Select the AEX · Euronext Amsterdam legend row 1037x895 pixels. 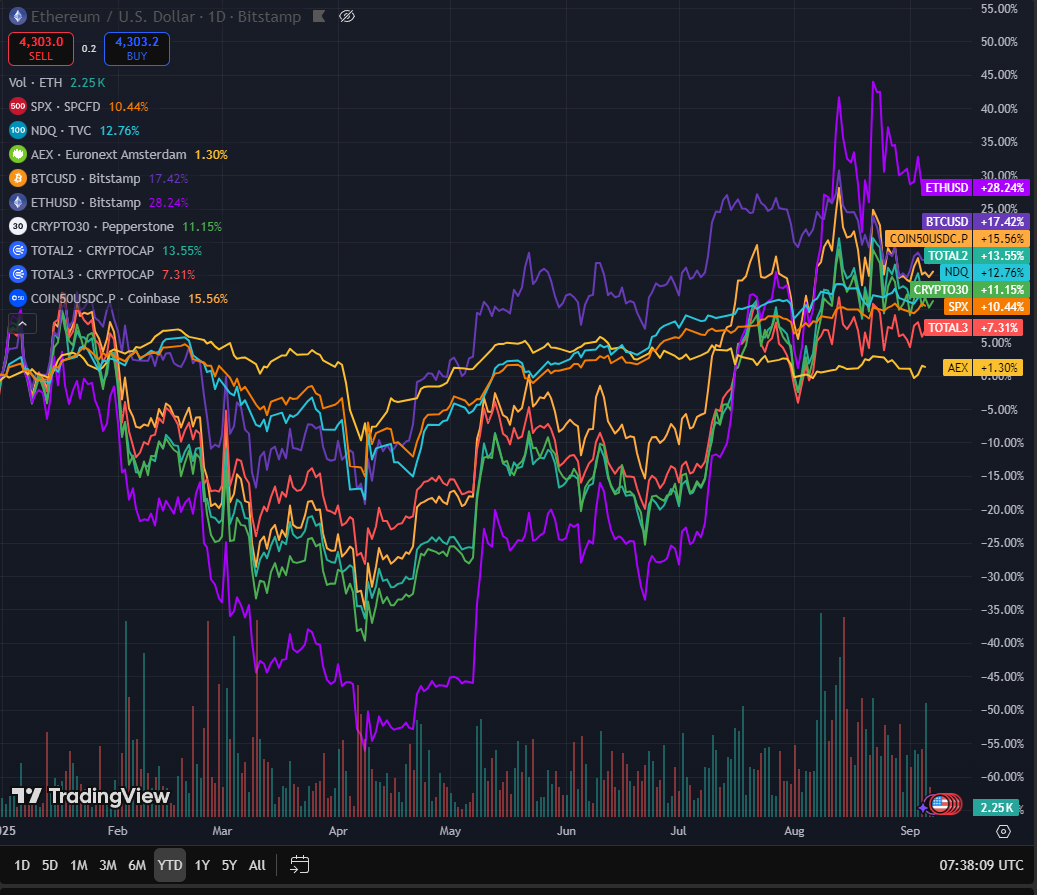coord(118,154)
